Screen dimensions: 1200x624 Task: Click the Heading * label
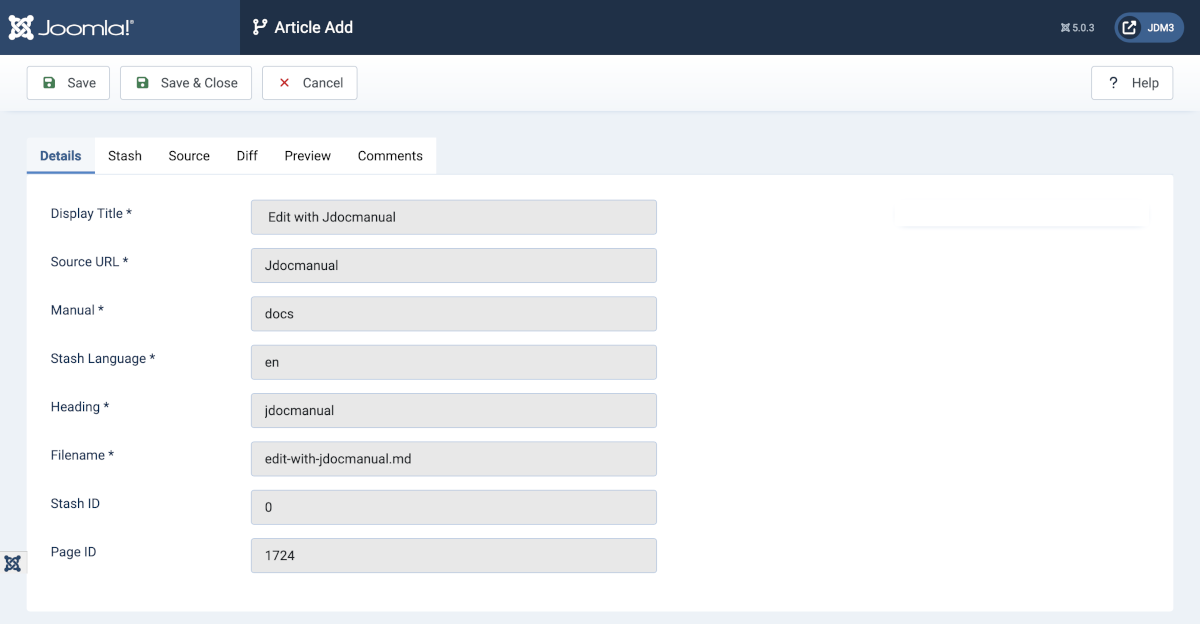pyautogui.click(x=80, y=407)
